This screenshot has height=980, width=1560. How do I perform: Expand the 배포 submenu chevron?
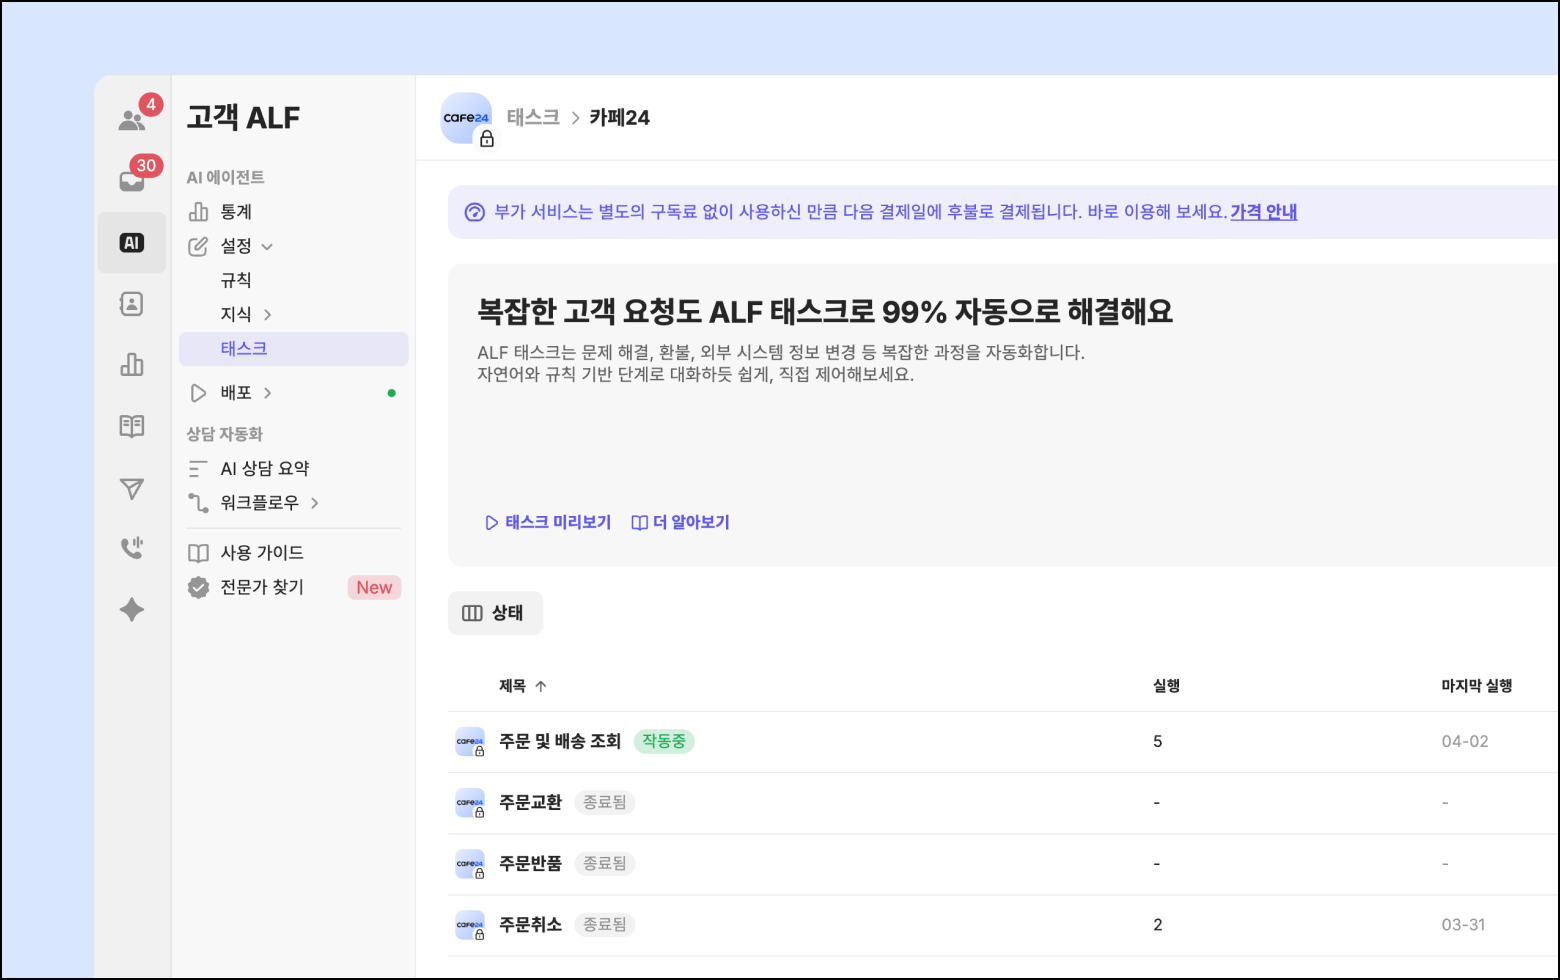coord(268,393)
